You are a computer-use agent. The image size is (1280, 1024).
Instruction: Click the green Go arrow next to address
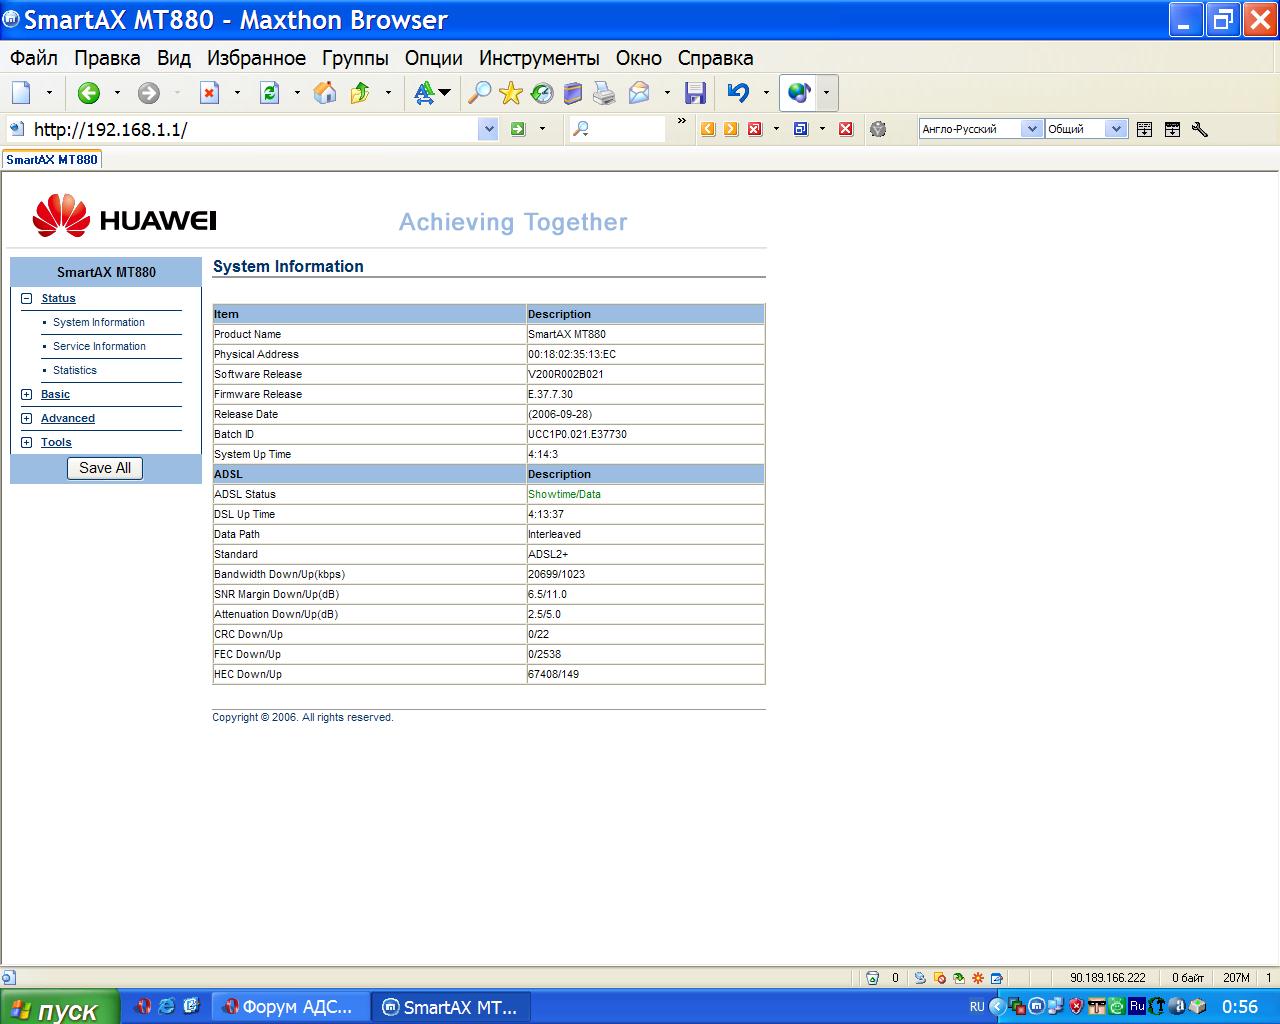[x=518, y=128]
